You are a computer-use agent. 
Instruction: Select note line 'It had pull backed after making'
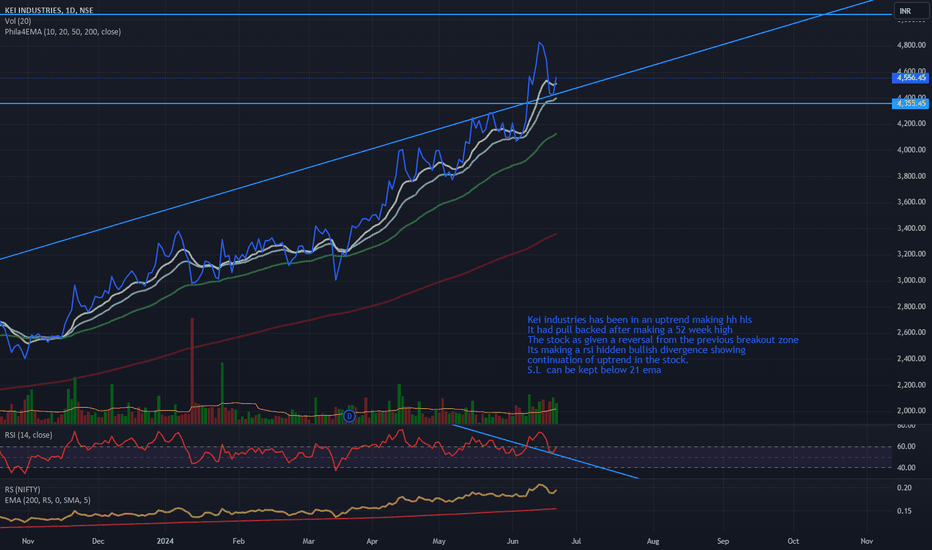[630, 330]
